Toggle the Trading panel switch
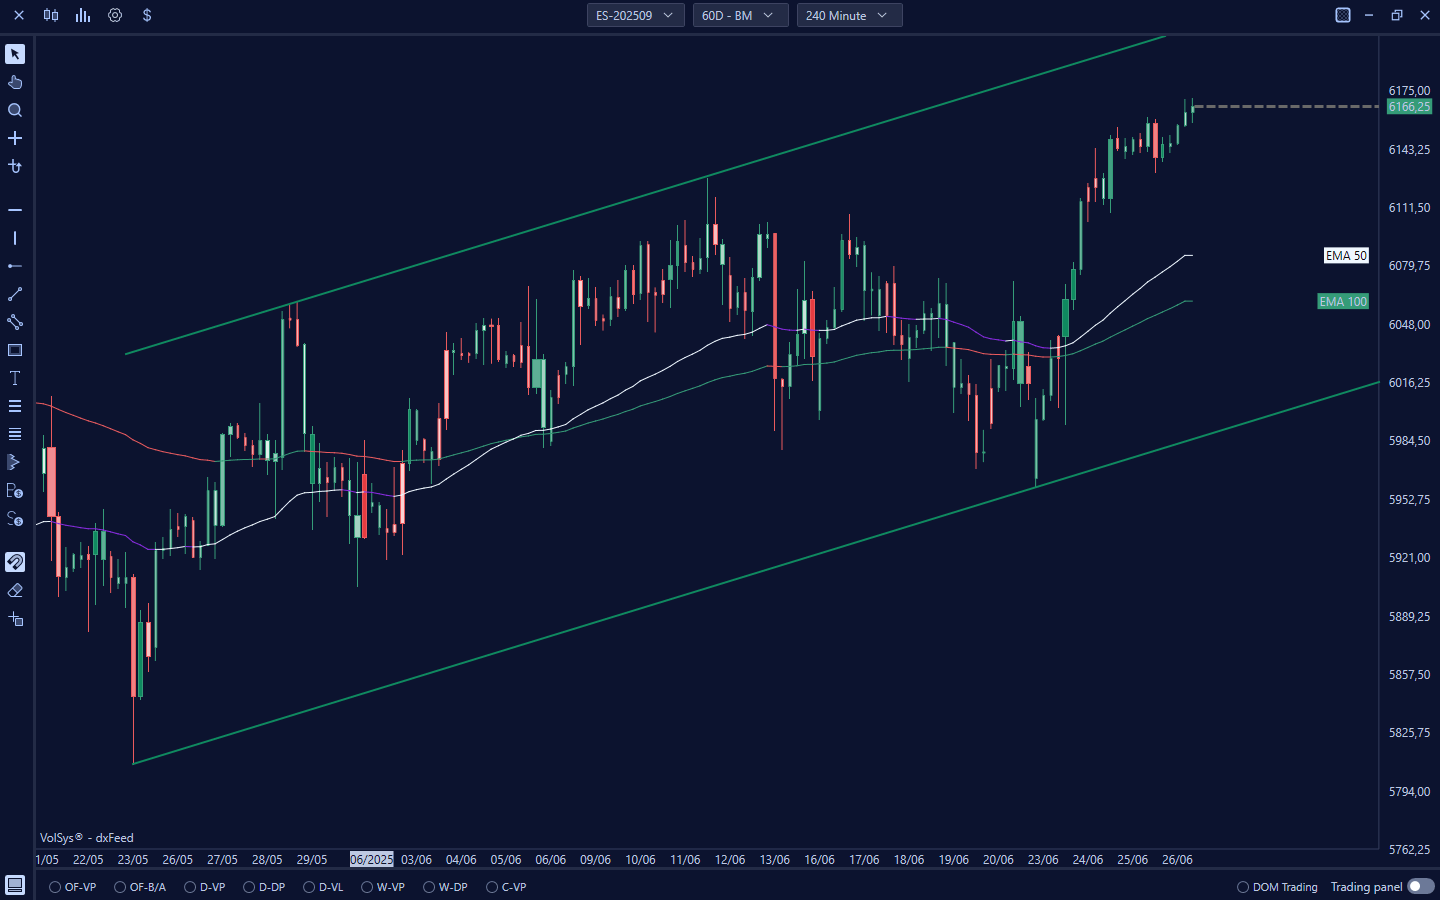Screen dimensions: 1440x900 coord(1420,887)
